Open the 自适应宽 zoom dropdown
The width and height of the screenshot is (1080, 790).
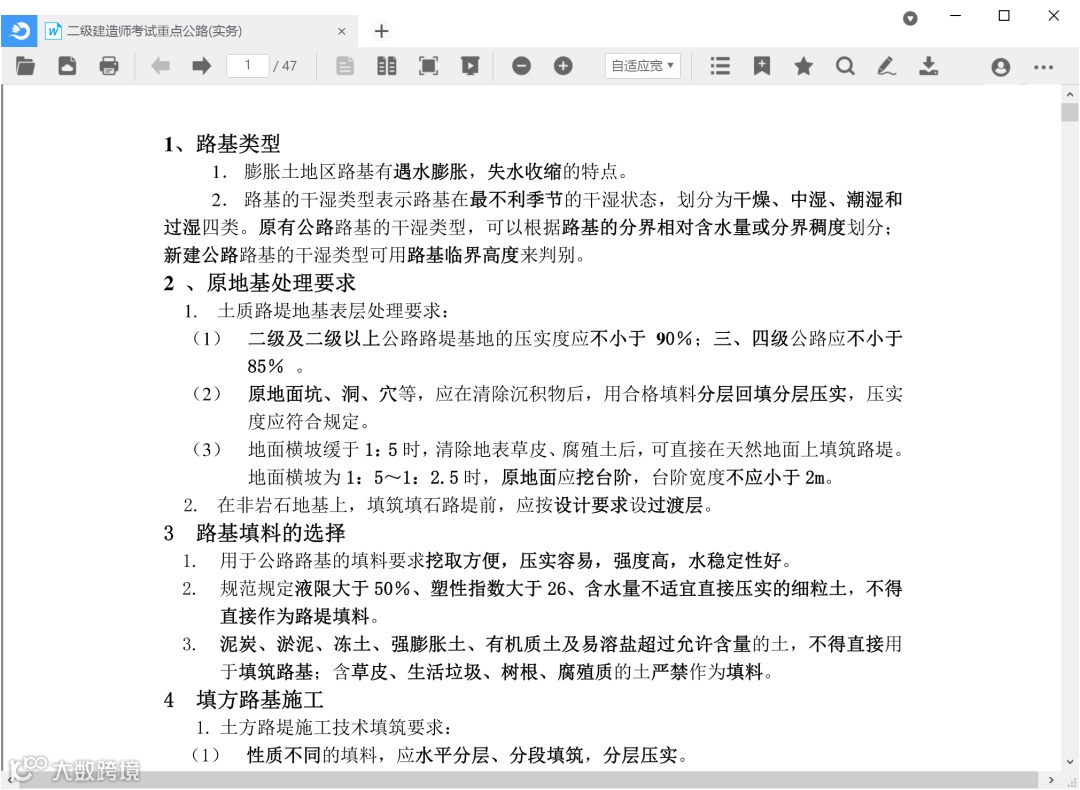coord(643,66)
